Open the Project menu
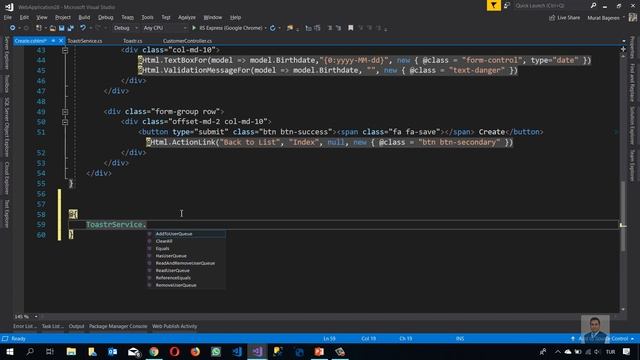Image resolution: width=640 pixels, height=360 pixels. coord(62,18)
